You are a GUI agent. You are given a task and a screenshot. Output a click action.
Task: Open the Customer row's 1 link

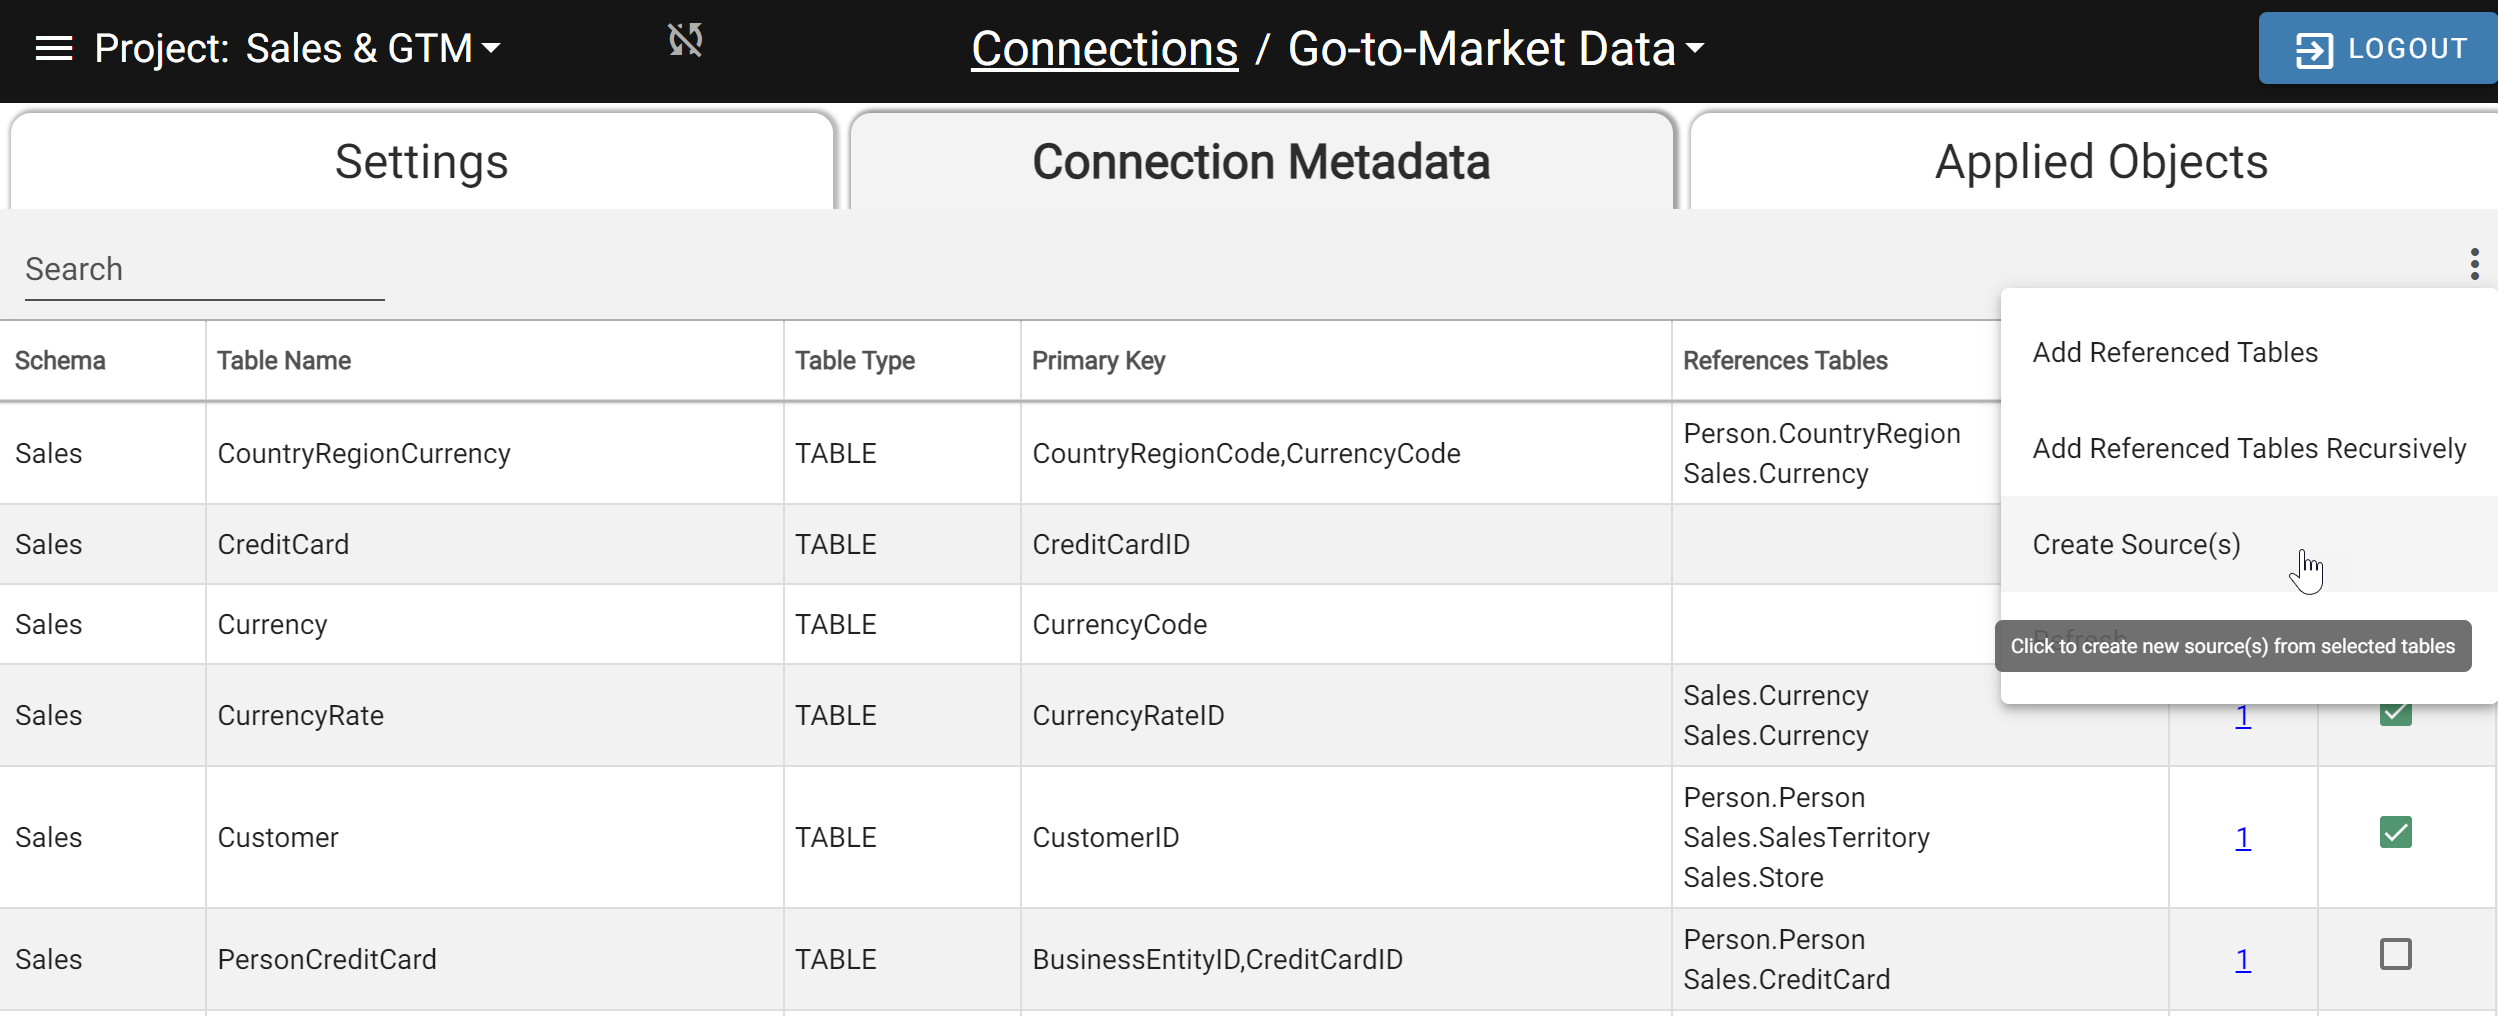click(2243, 837)
